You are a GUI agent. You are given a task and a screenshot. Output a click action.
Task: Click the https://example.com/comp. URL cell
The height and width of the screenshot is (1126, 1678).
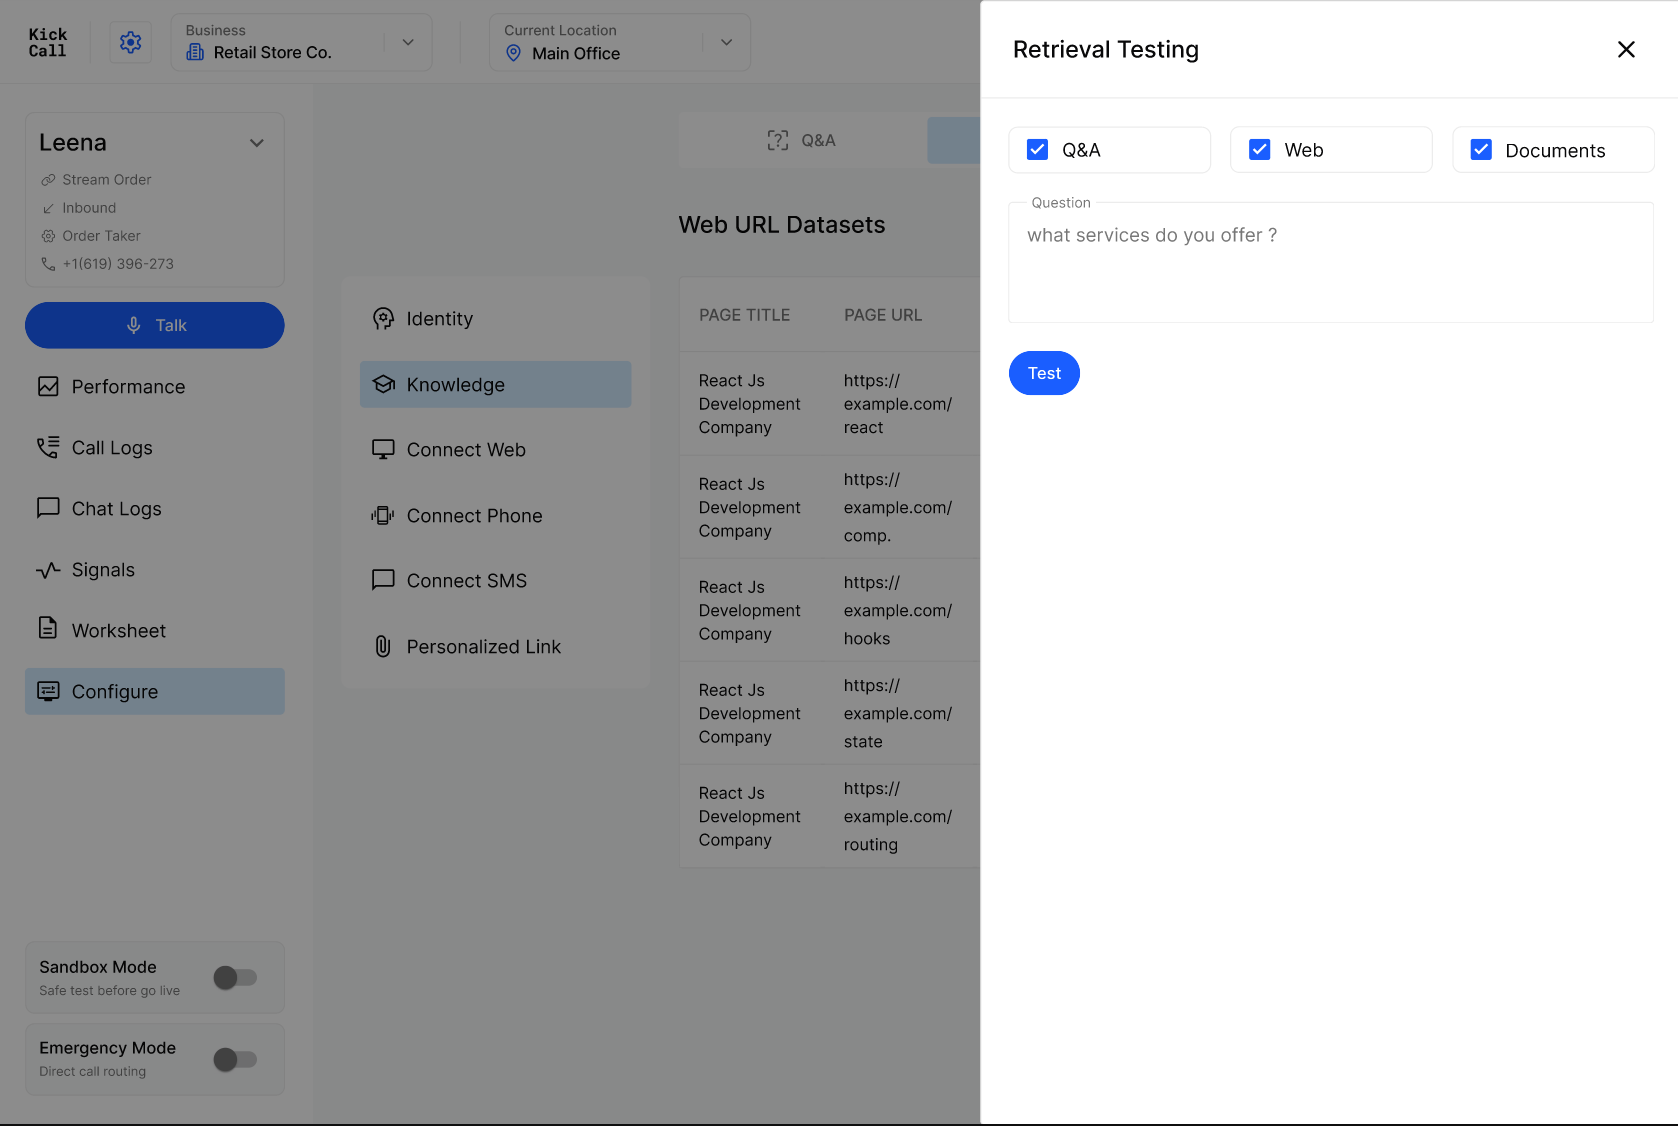(x=898, y=507)
